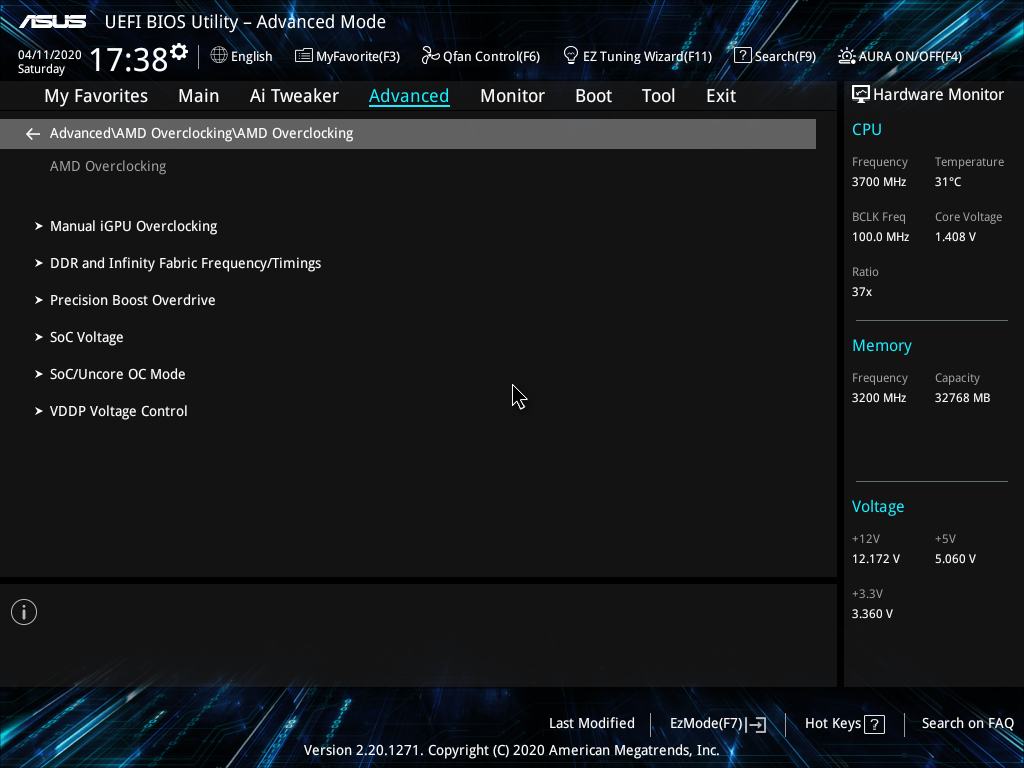
Task: Open MyFavorite list icon
Action: tap(304, 56)
